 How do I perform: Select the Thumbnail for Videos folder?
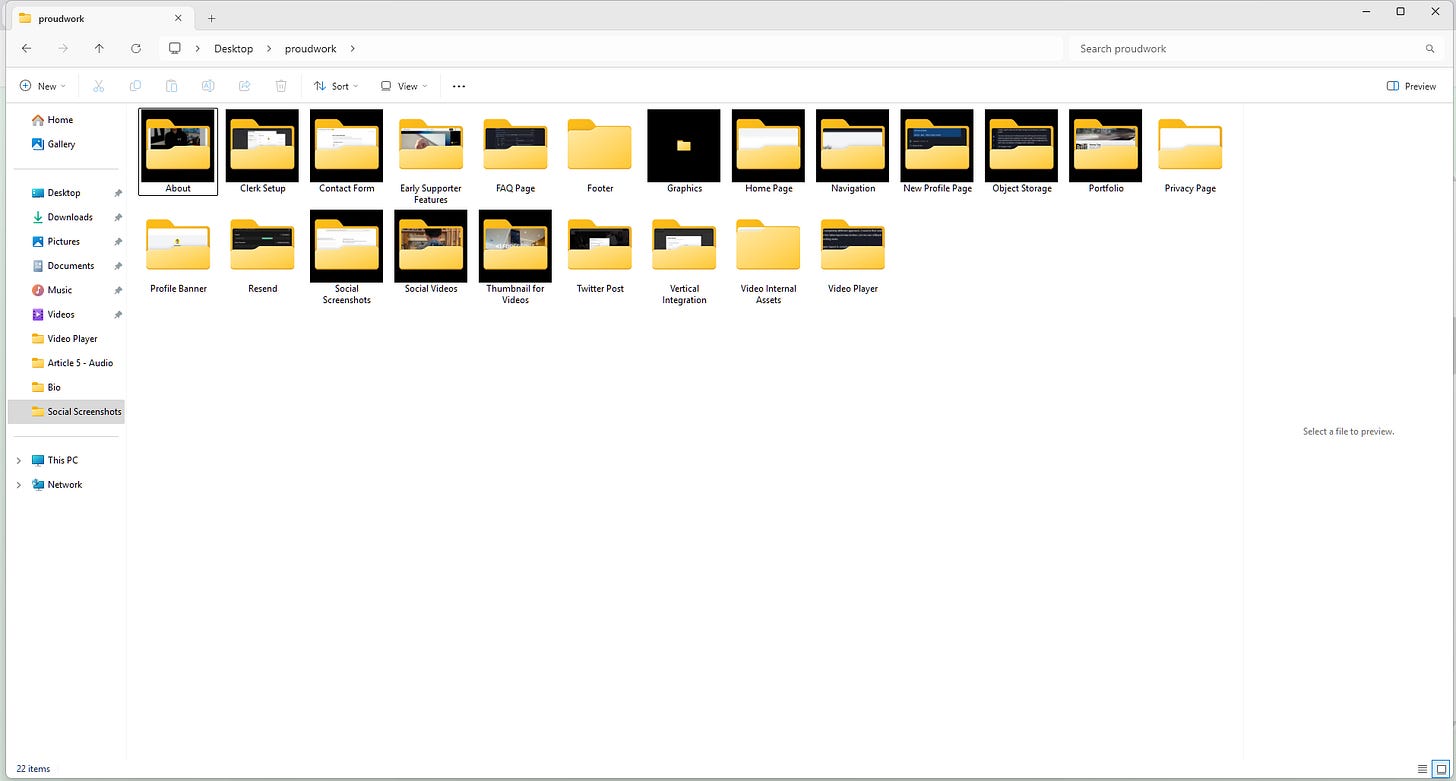tap(515, 257)
